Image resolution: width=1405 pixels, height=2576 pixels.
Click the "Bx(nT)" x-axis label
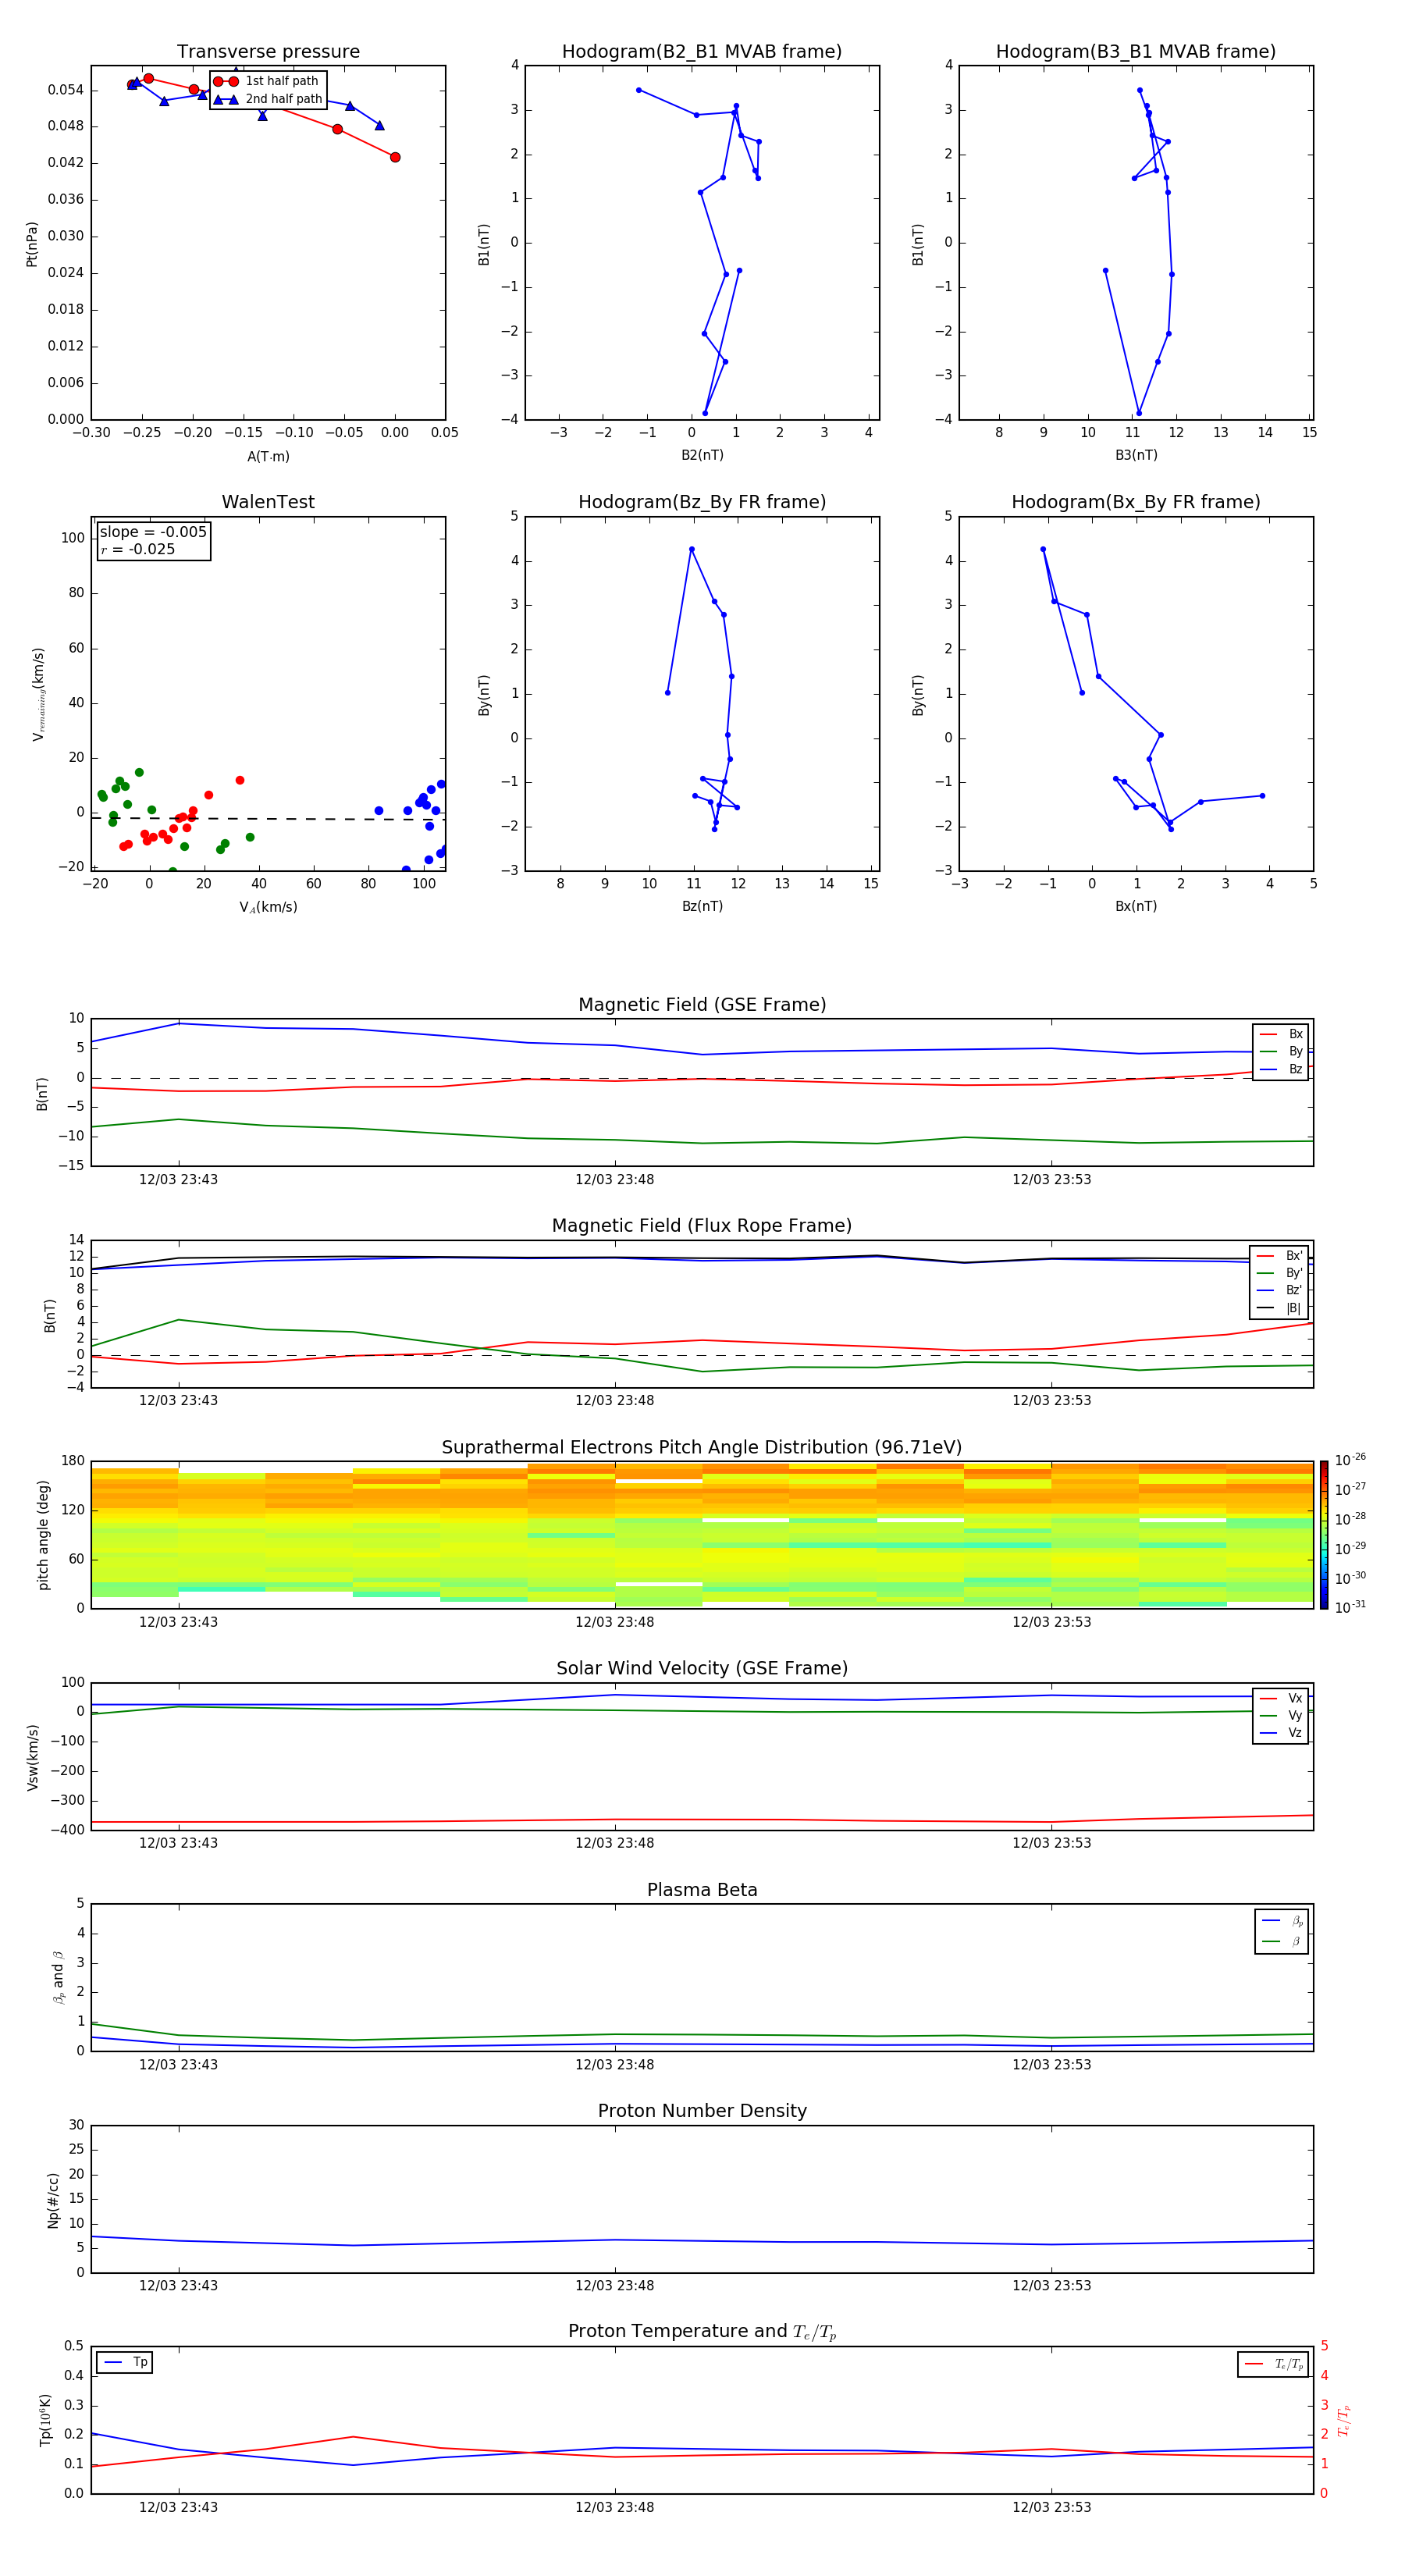click(x=1136, y=906)
